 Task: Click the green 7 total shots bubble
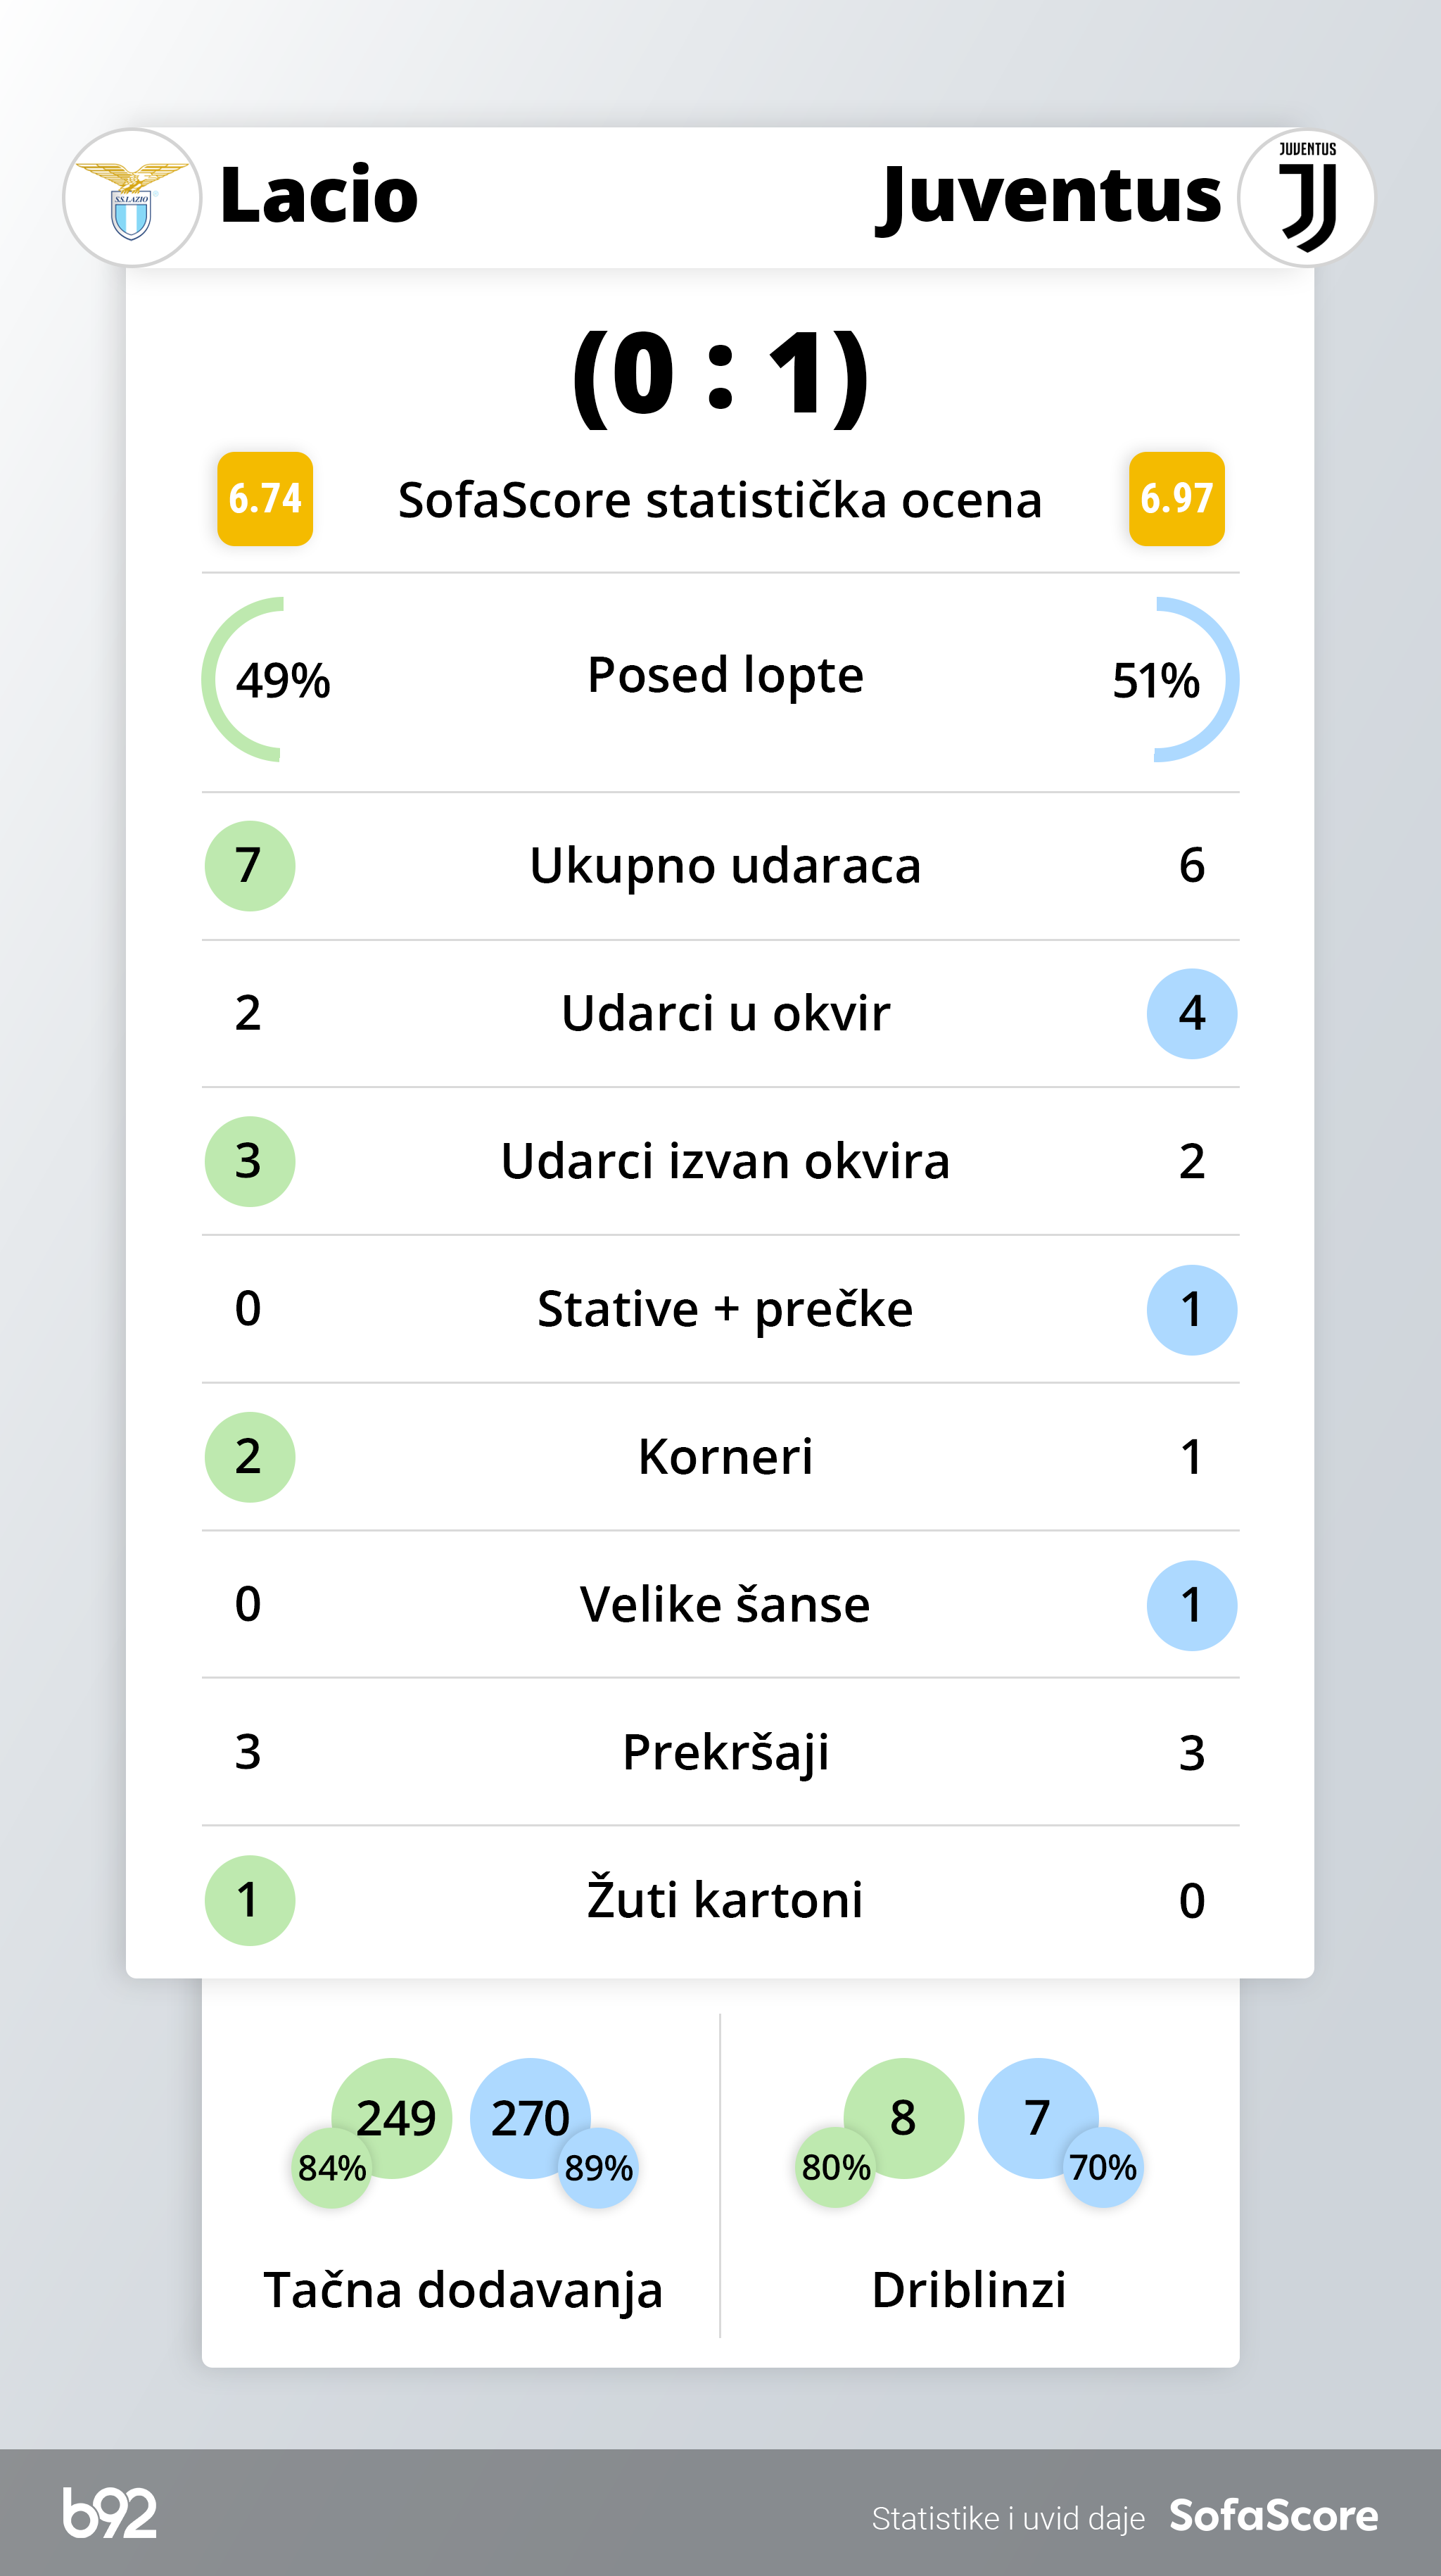(249, 865)
